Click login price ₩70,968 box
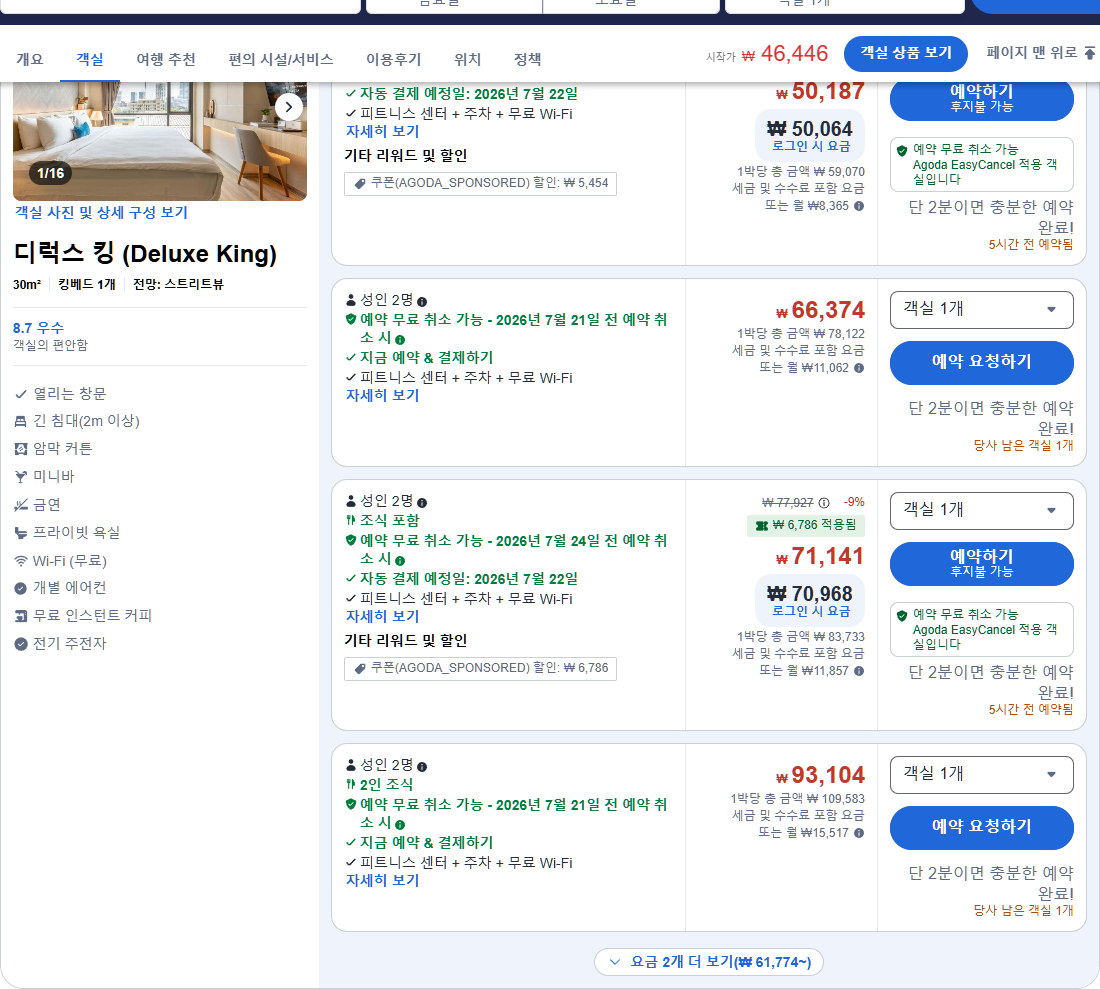Viewport: 1100px width, 989px height. pos(810,600)
